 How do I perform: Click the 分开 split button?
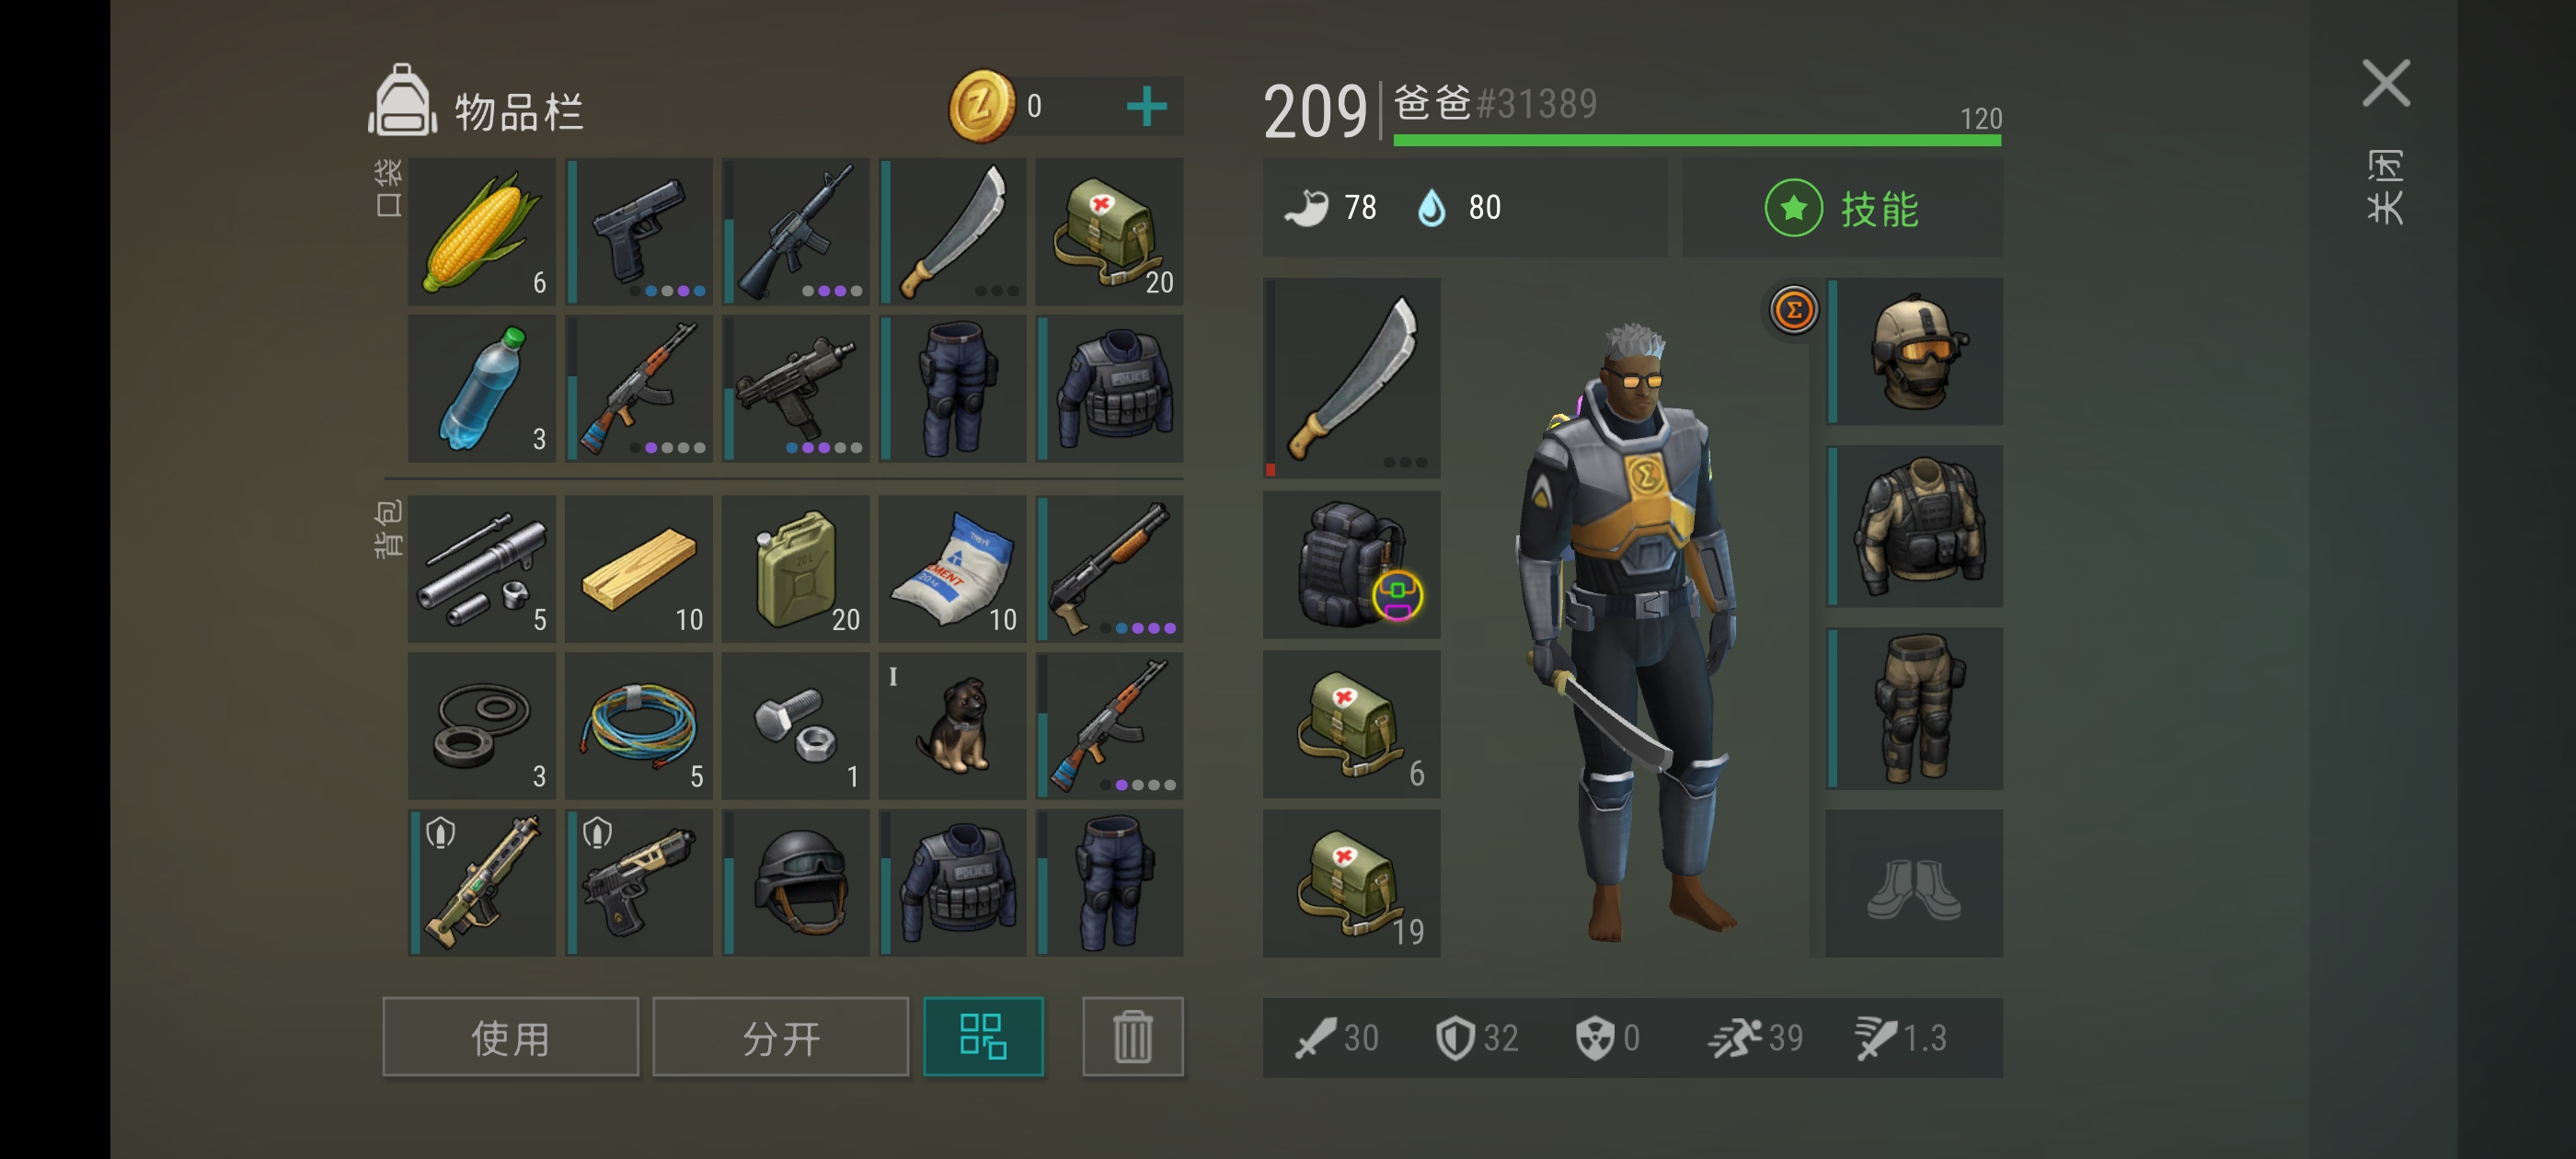pos(780,1036)
